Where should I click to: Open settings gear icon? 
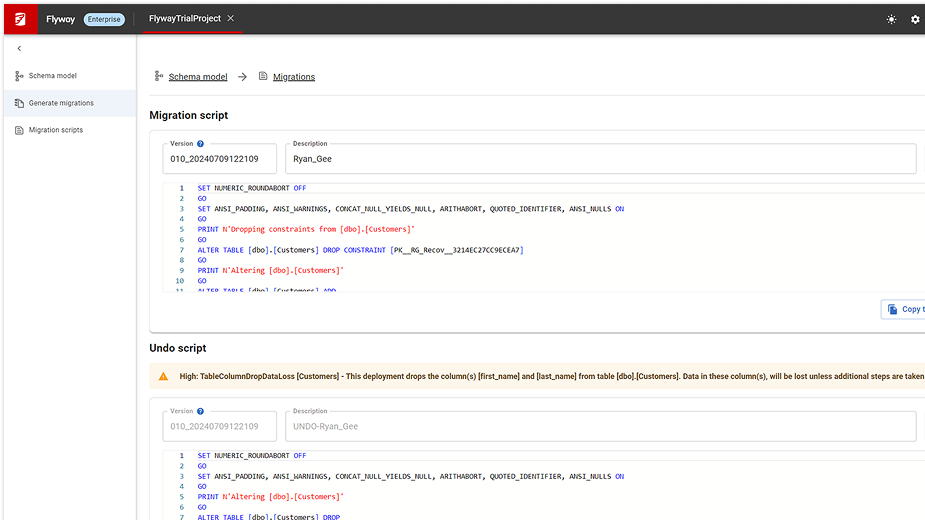[915, 19]
